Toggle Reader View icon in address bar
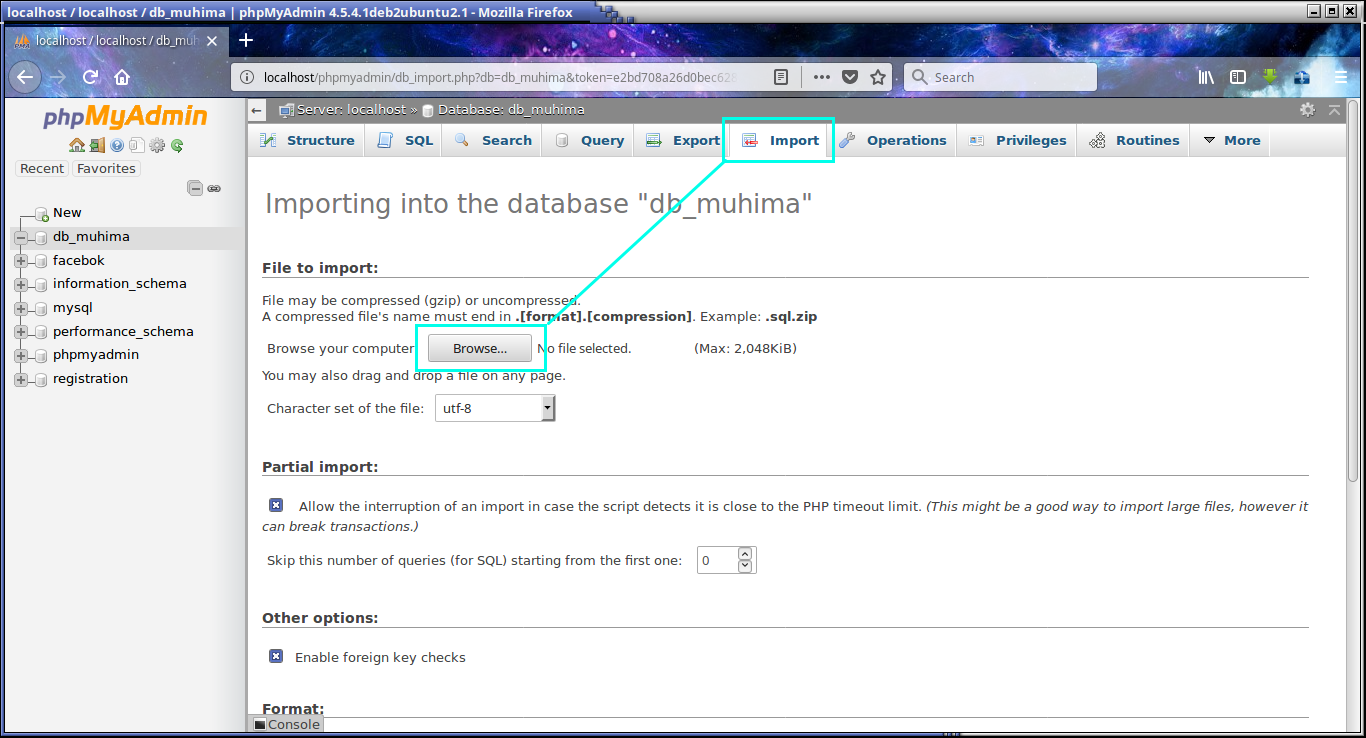 click(x=781, y=77)
